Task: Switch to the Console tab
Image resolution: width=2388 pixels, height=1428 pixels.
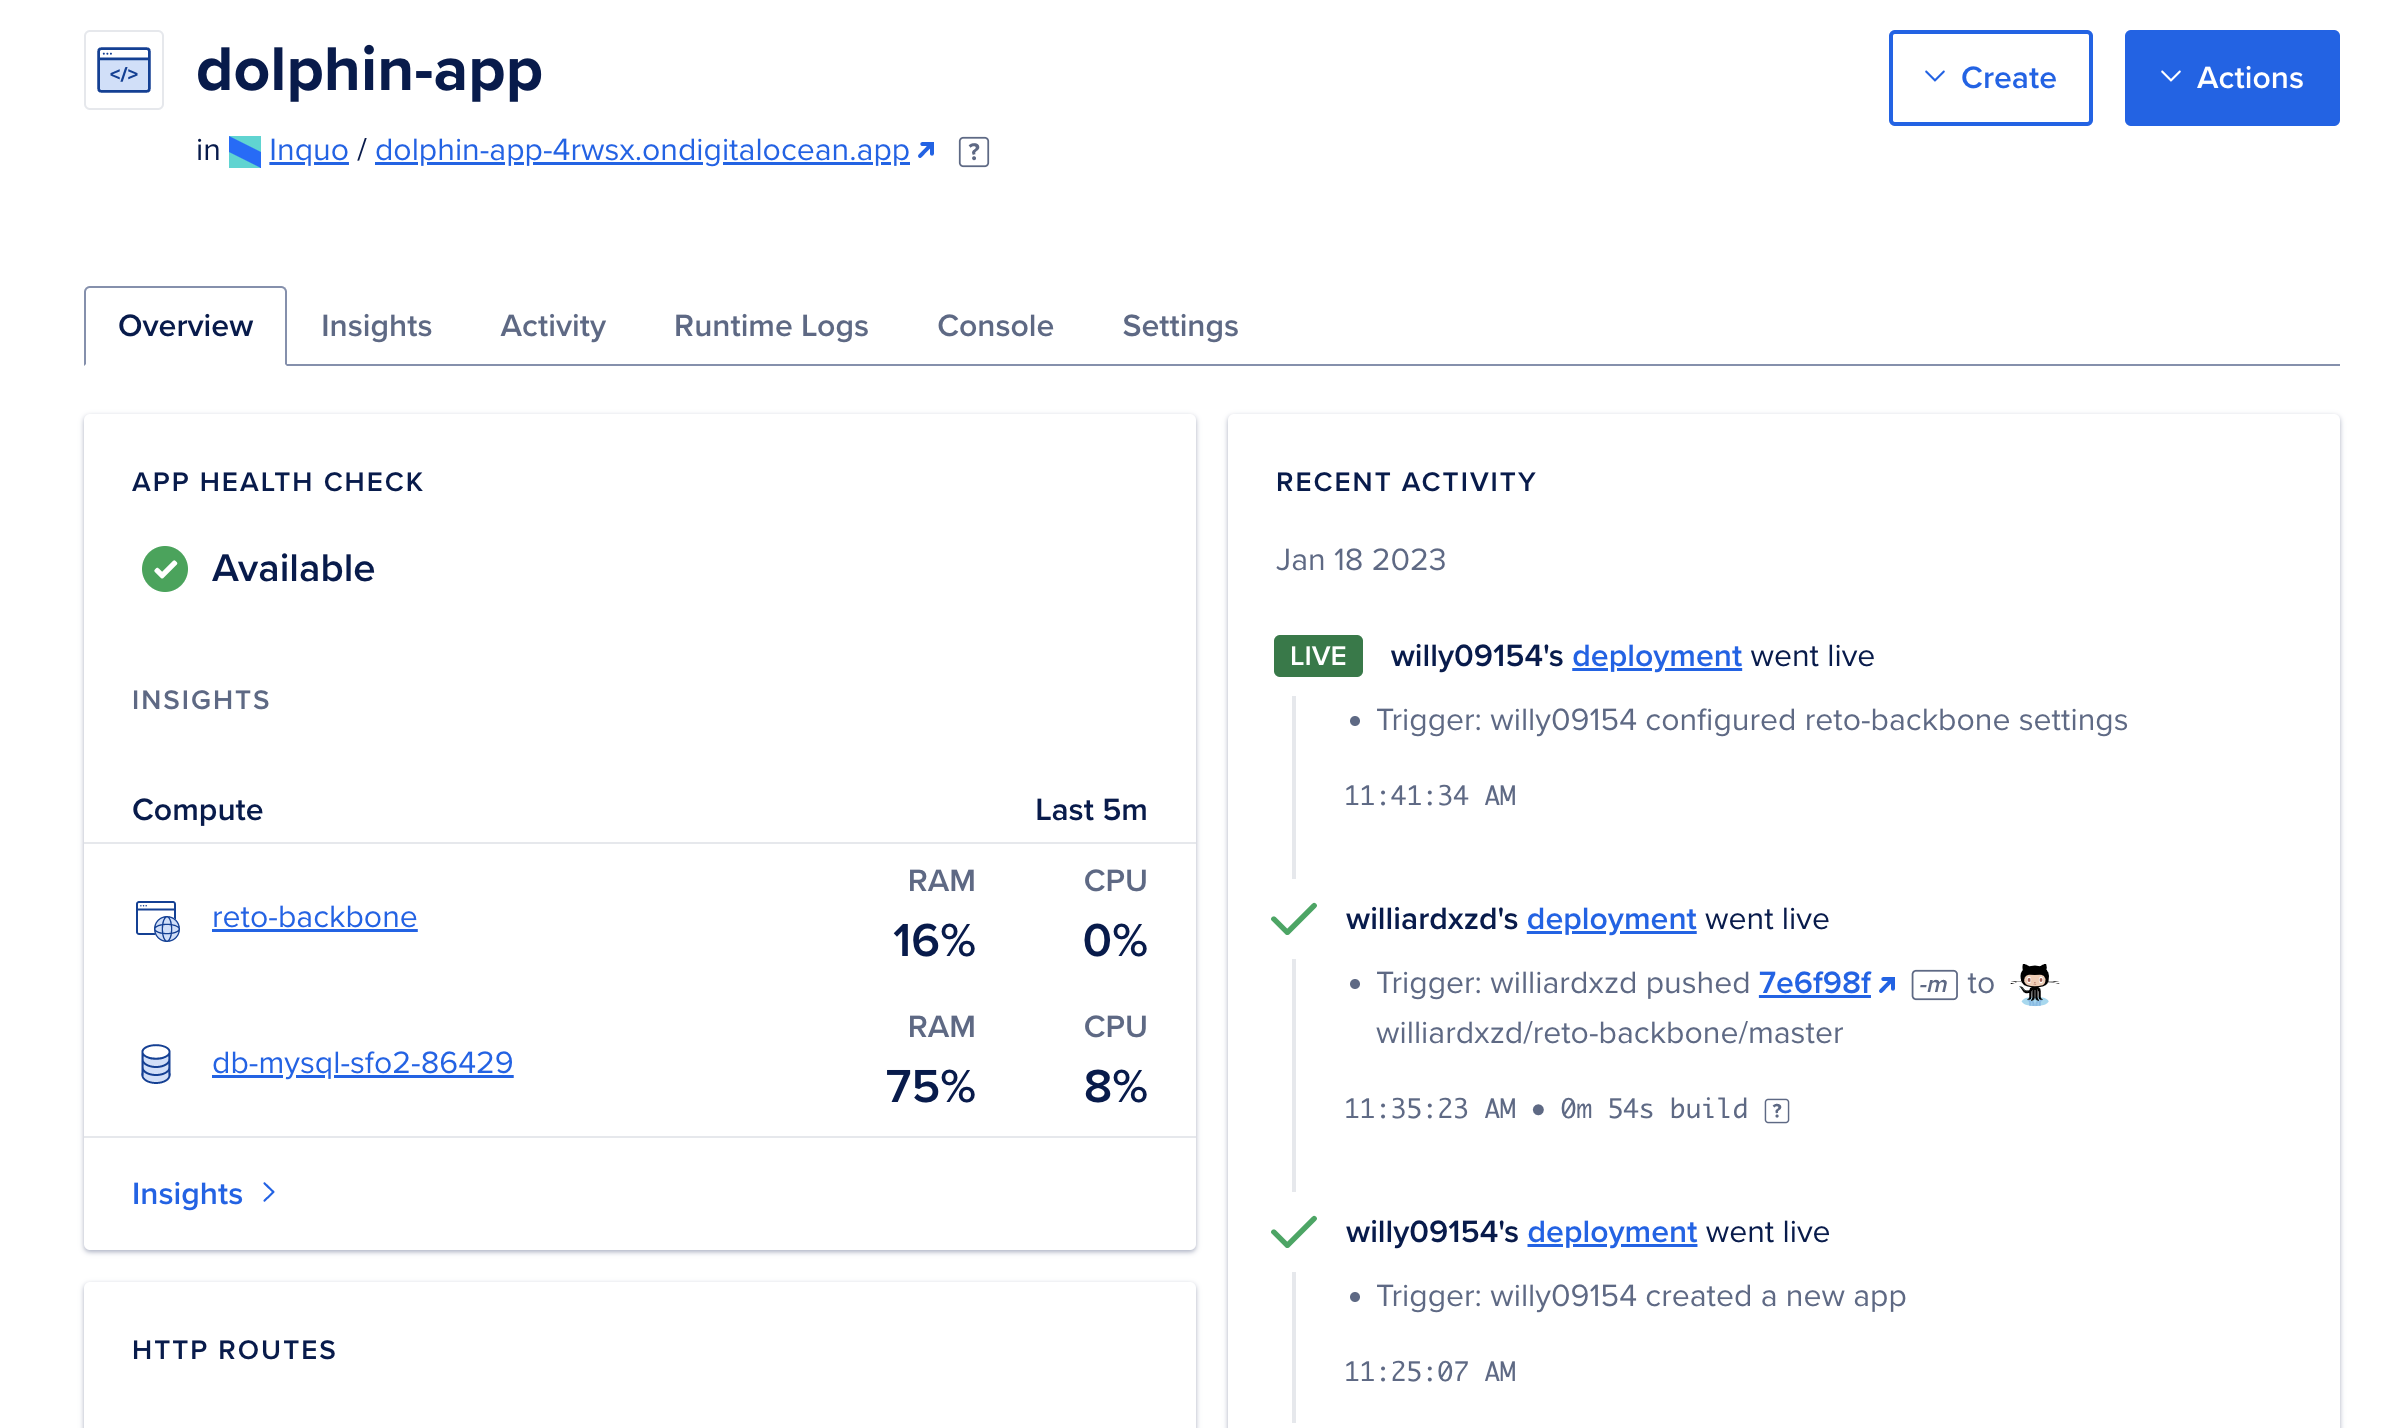Action: (995, 326)
